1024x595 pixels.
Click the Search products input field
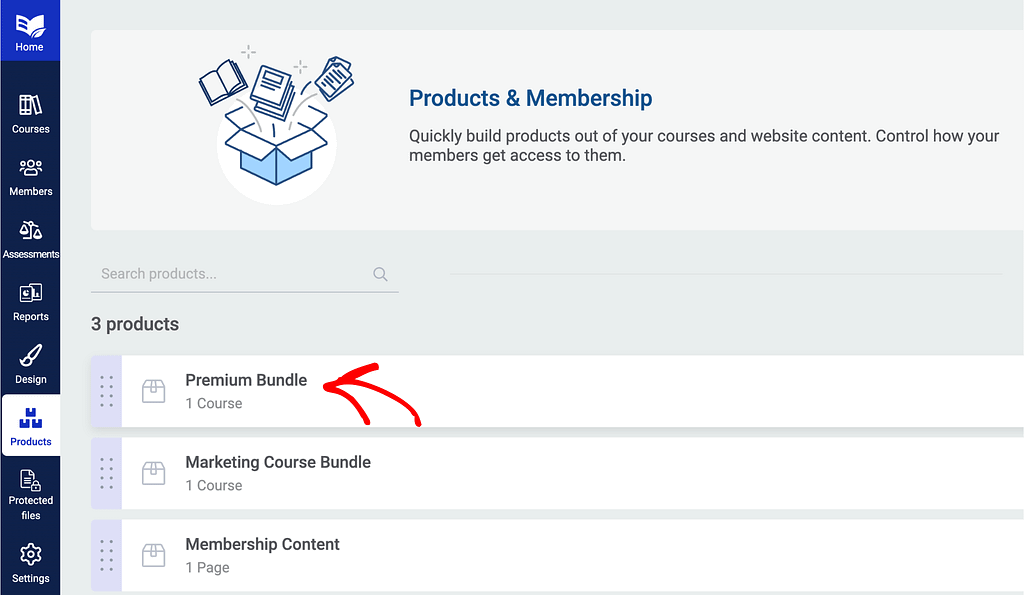tap(230, 274)
